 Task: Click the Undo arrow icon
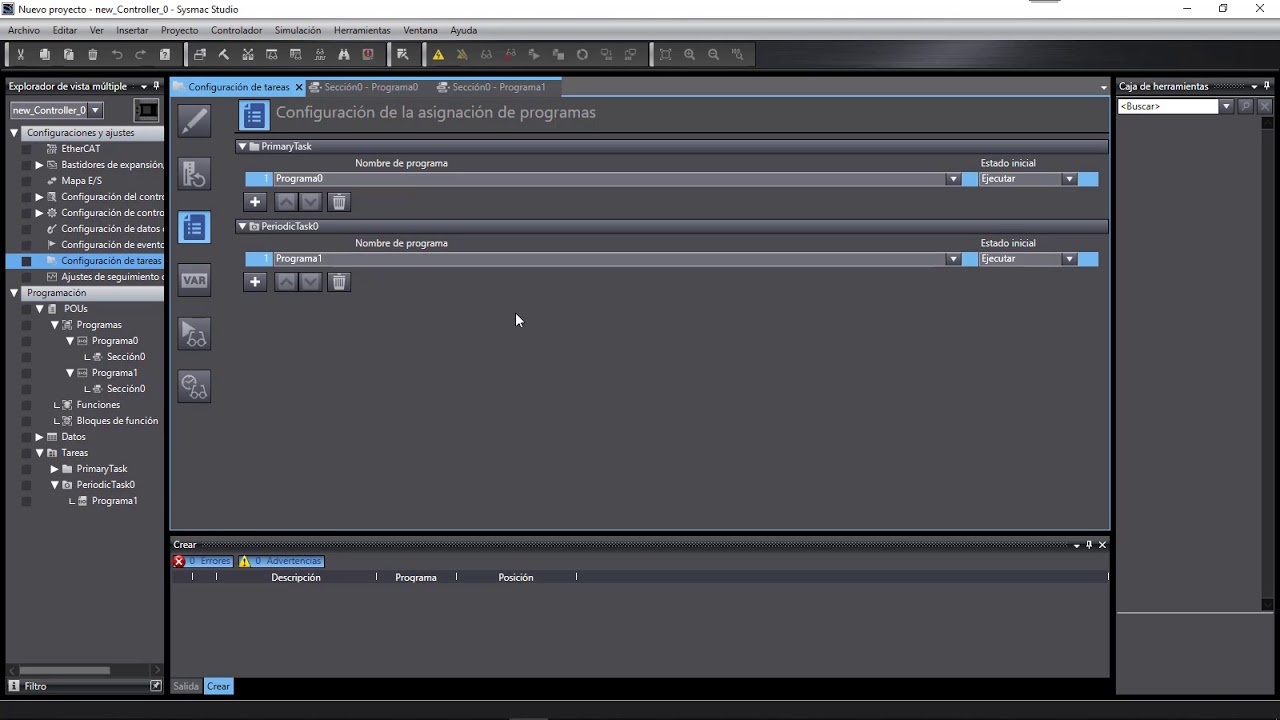(117, 55)
